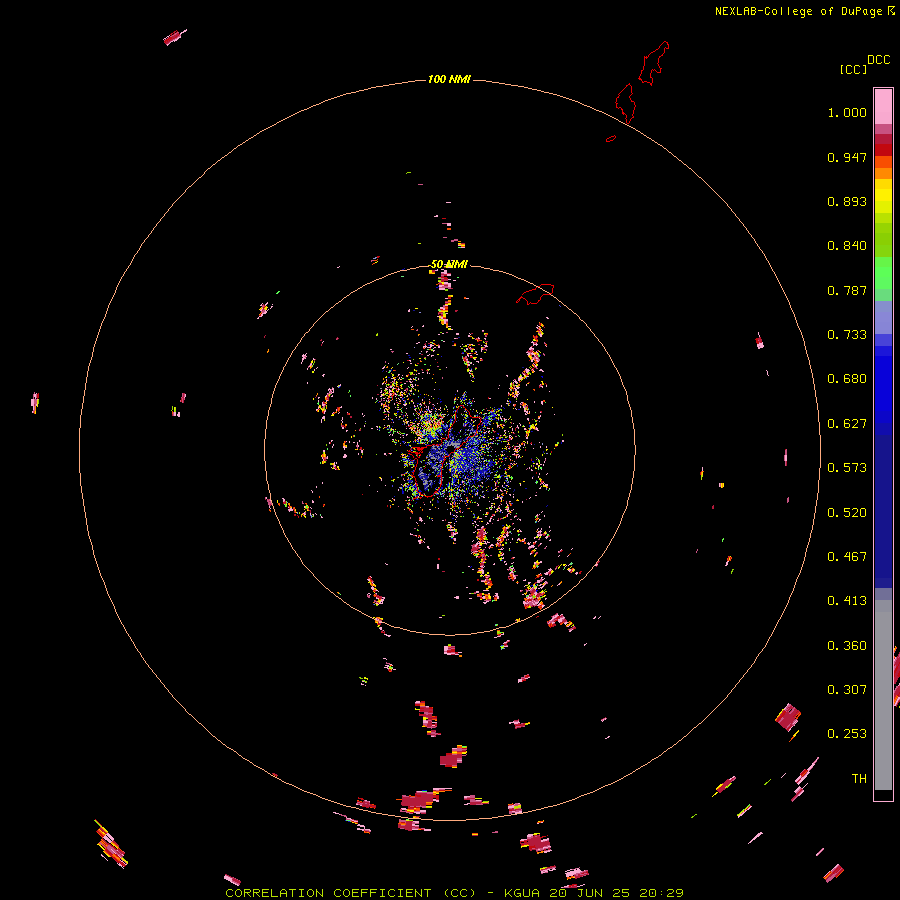Select the 0.307 scale value
The image size is (900, 900).
847,690
